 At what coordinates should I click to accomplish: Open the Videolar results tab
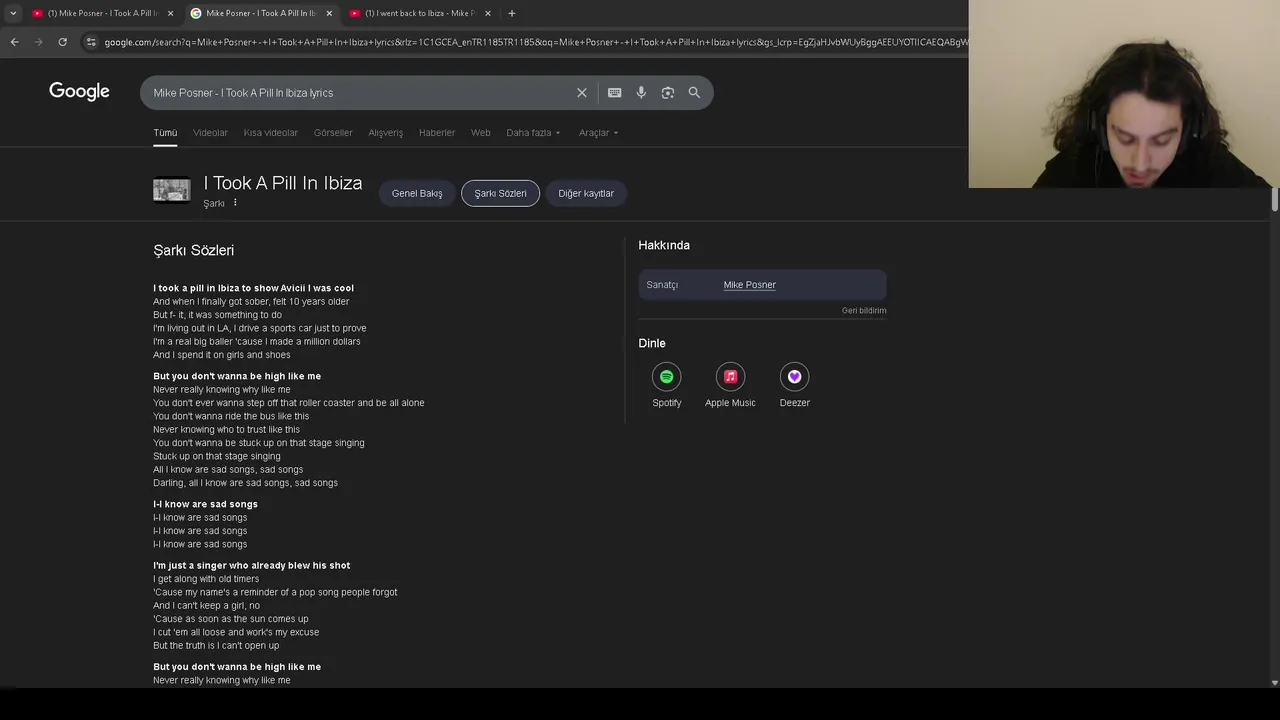[x=210, y=132]
